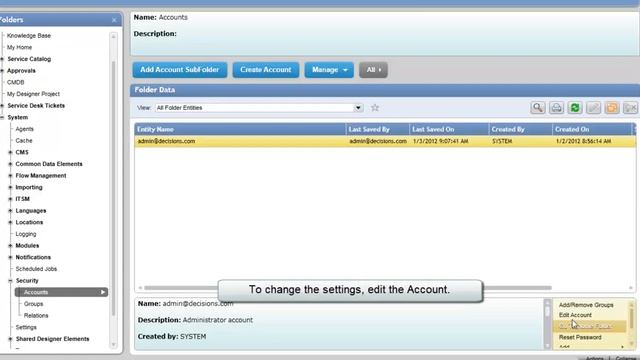Screen dimensions: 640x360
Task: Open the CMDB folder
Action: 16,82
